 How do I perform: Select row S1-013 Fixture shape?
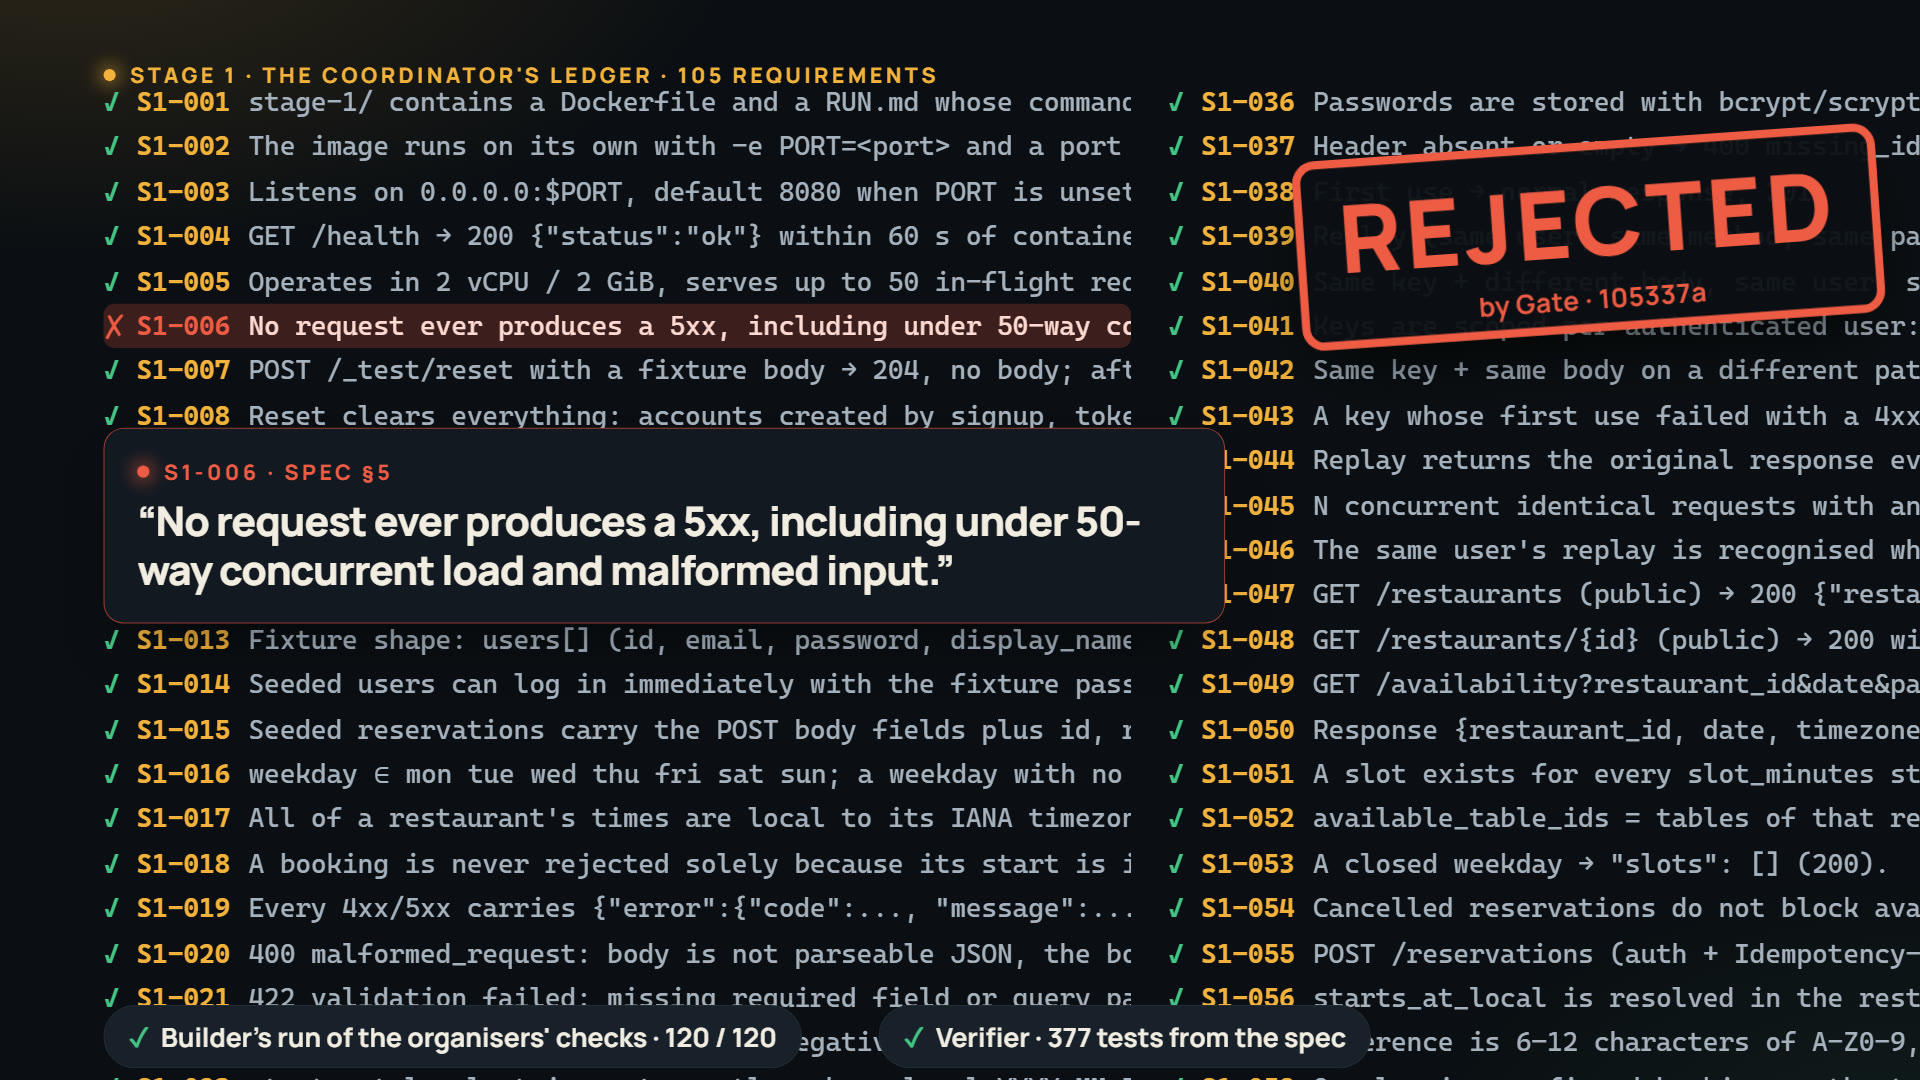coord(617,640)
